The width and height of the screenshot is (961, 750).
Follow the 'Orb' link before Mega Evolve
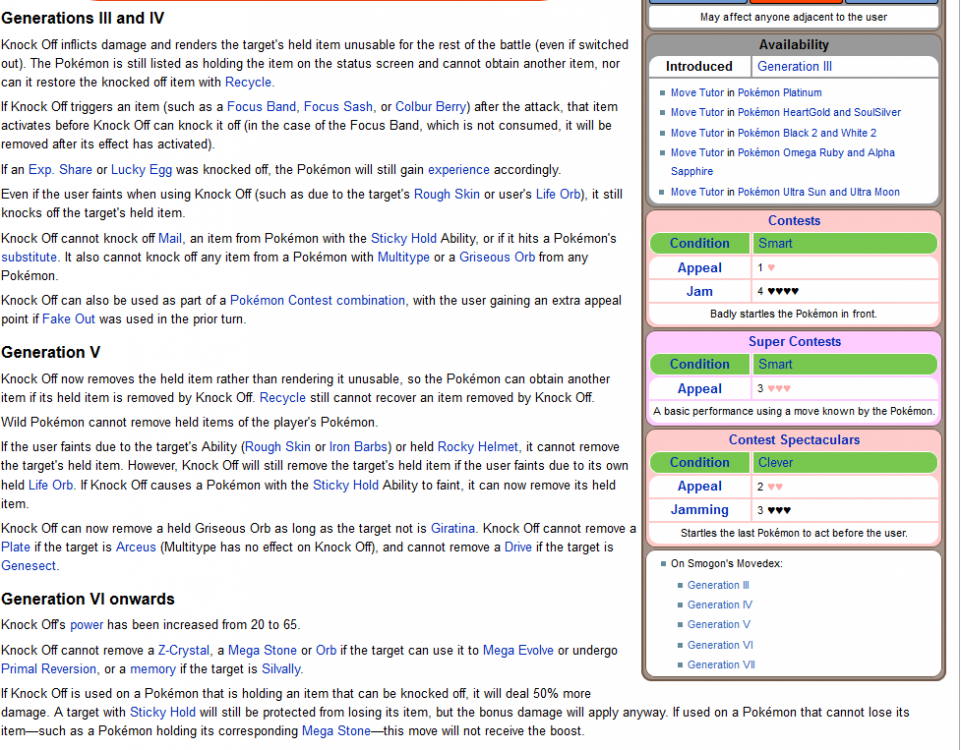point(326,650)
